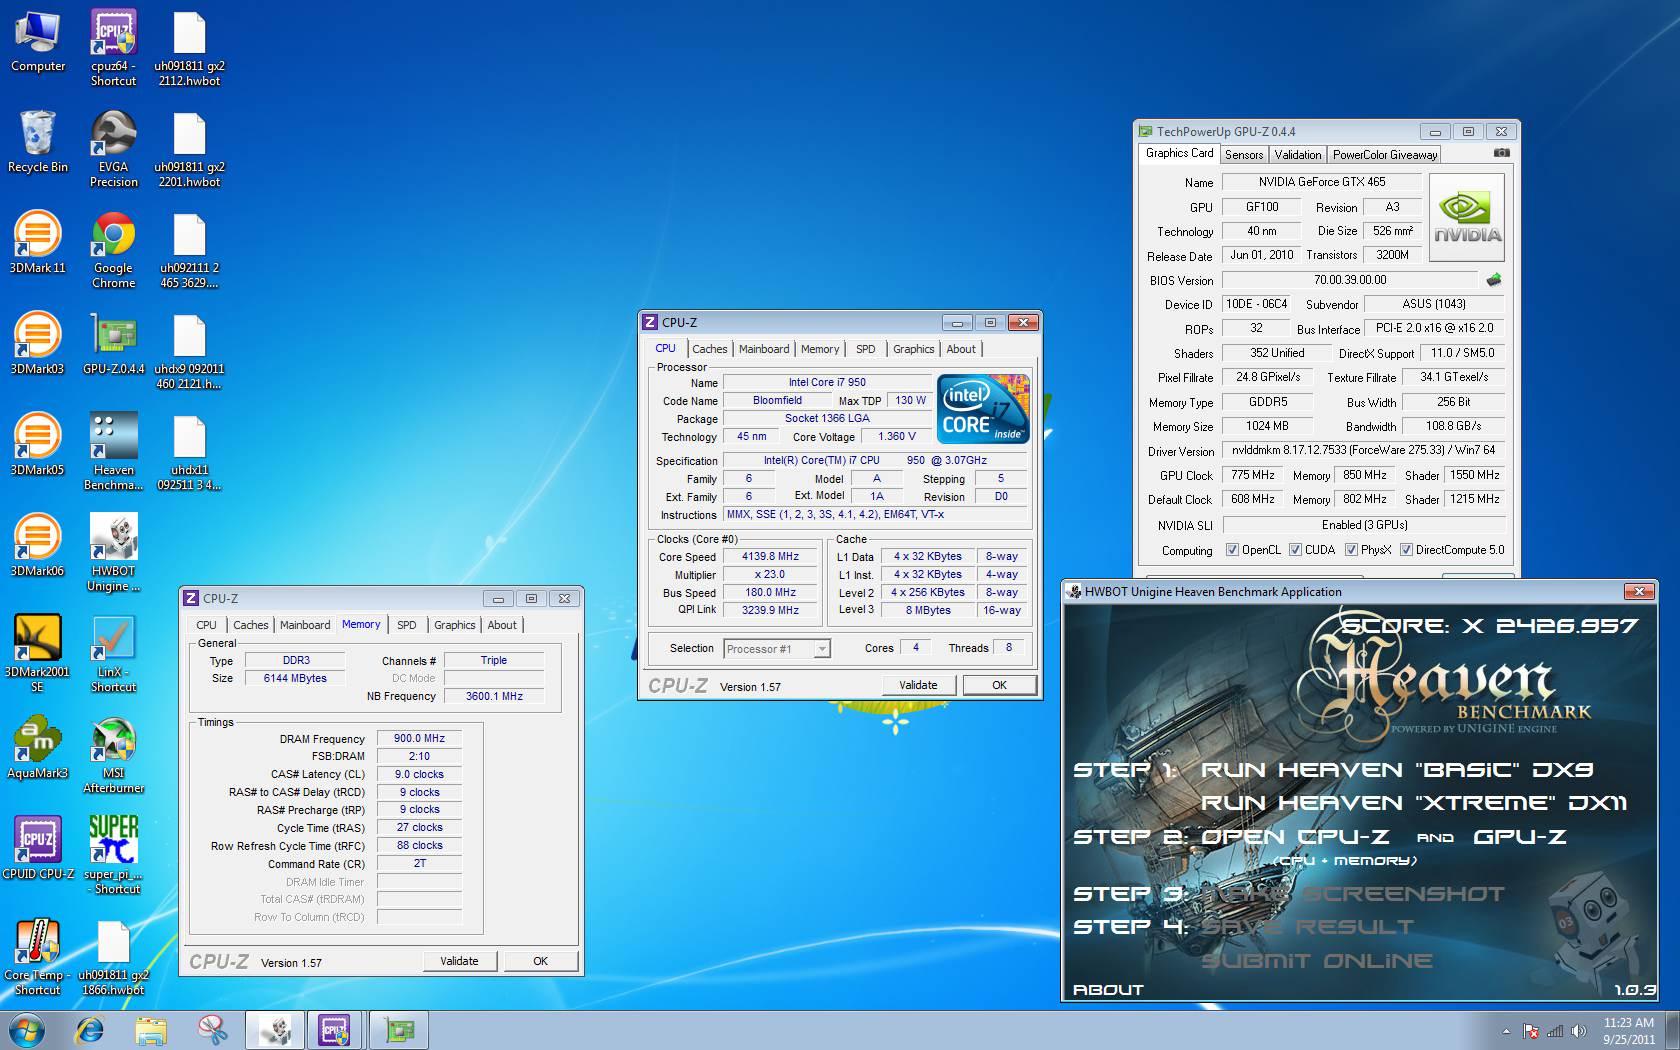
Task: Toggle the CUDA checkbox in GPU-Z
Action: [x=1295, y=550]
